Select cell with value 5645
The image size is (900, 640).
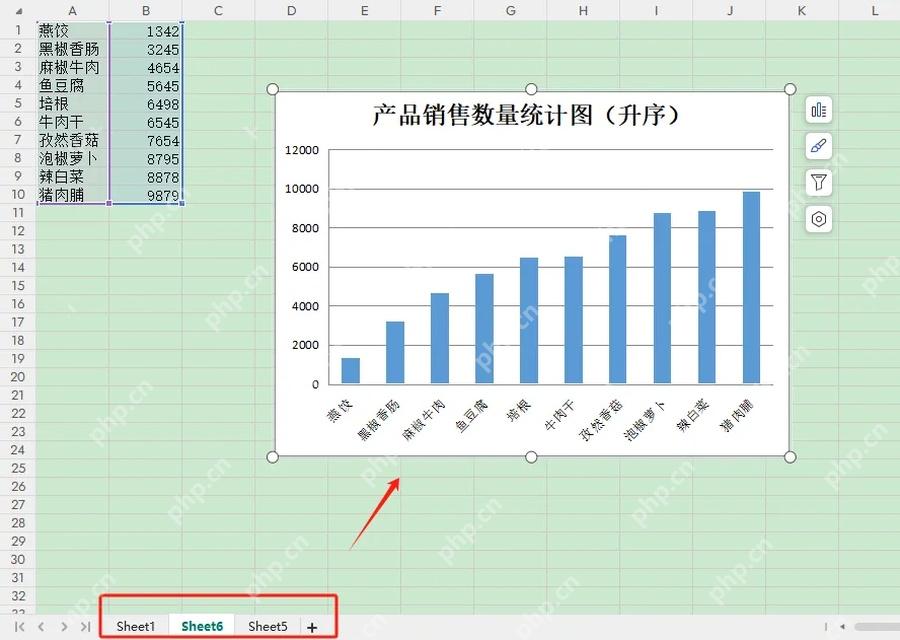[x=146, y=86]
